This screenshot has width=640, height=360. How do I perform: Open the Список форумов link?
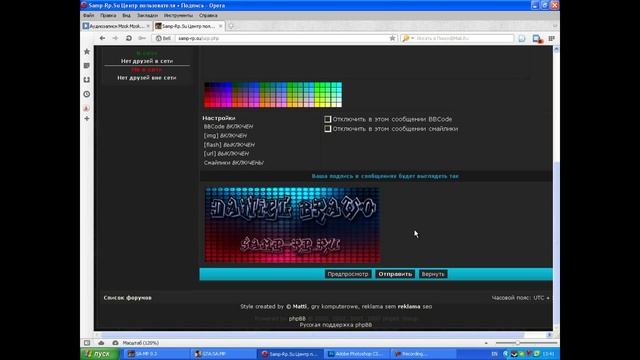point(127,298)
